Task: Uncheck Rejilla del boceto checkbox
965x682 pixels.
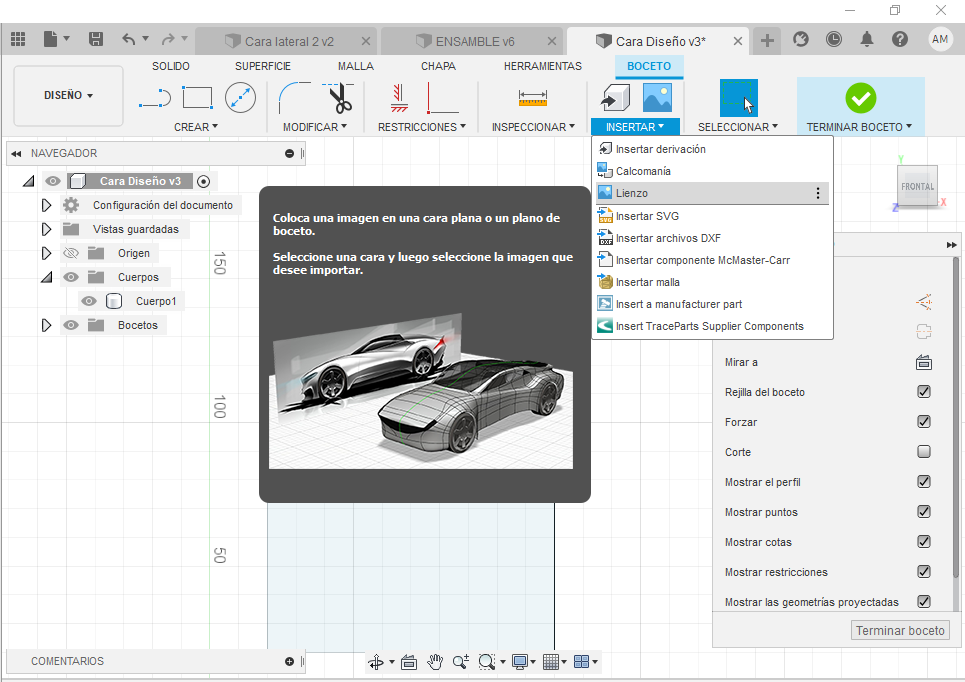Action: pos(924,392)
